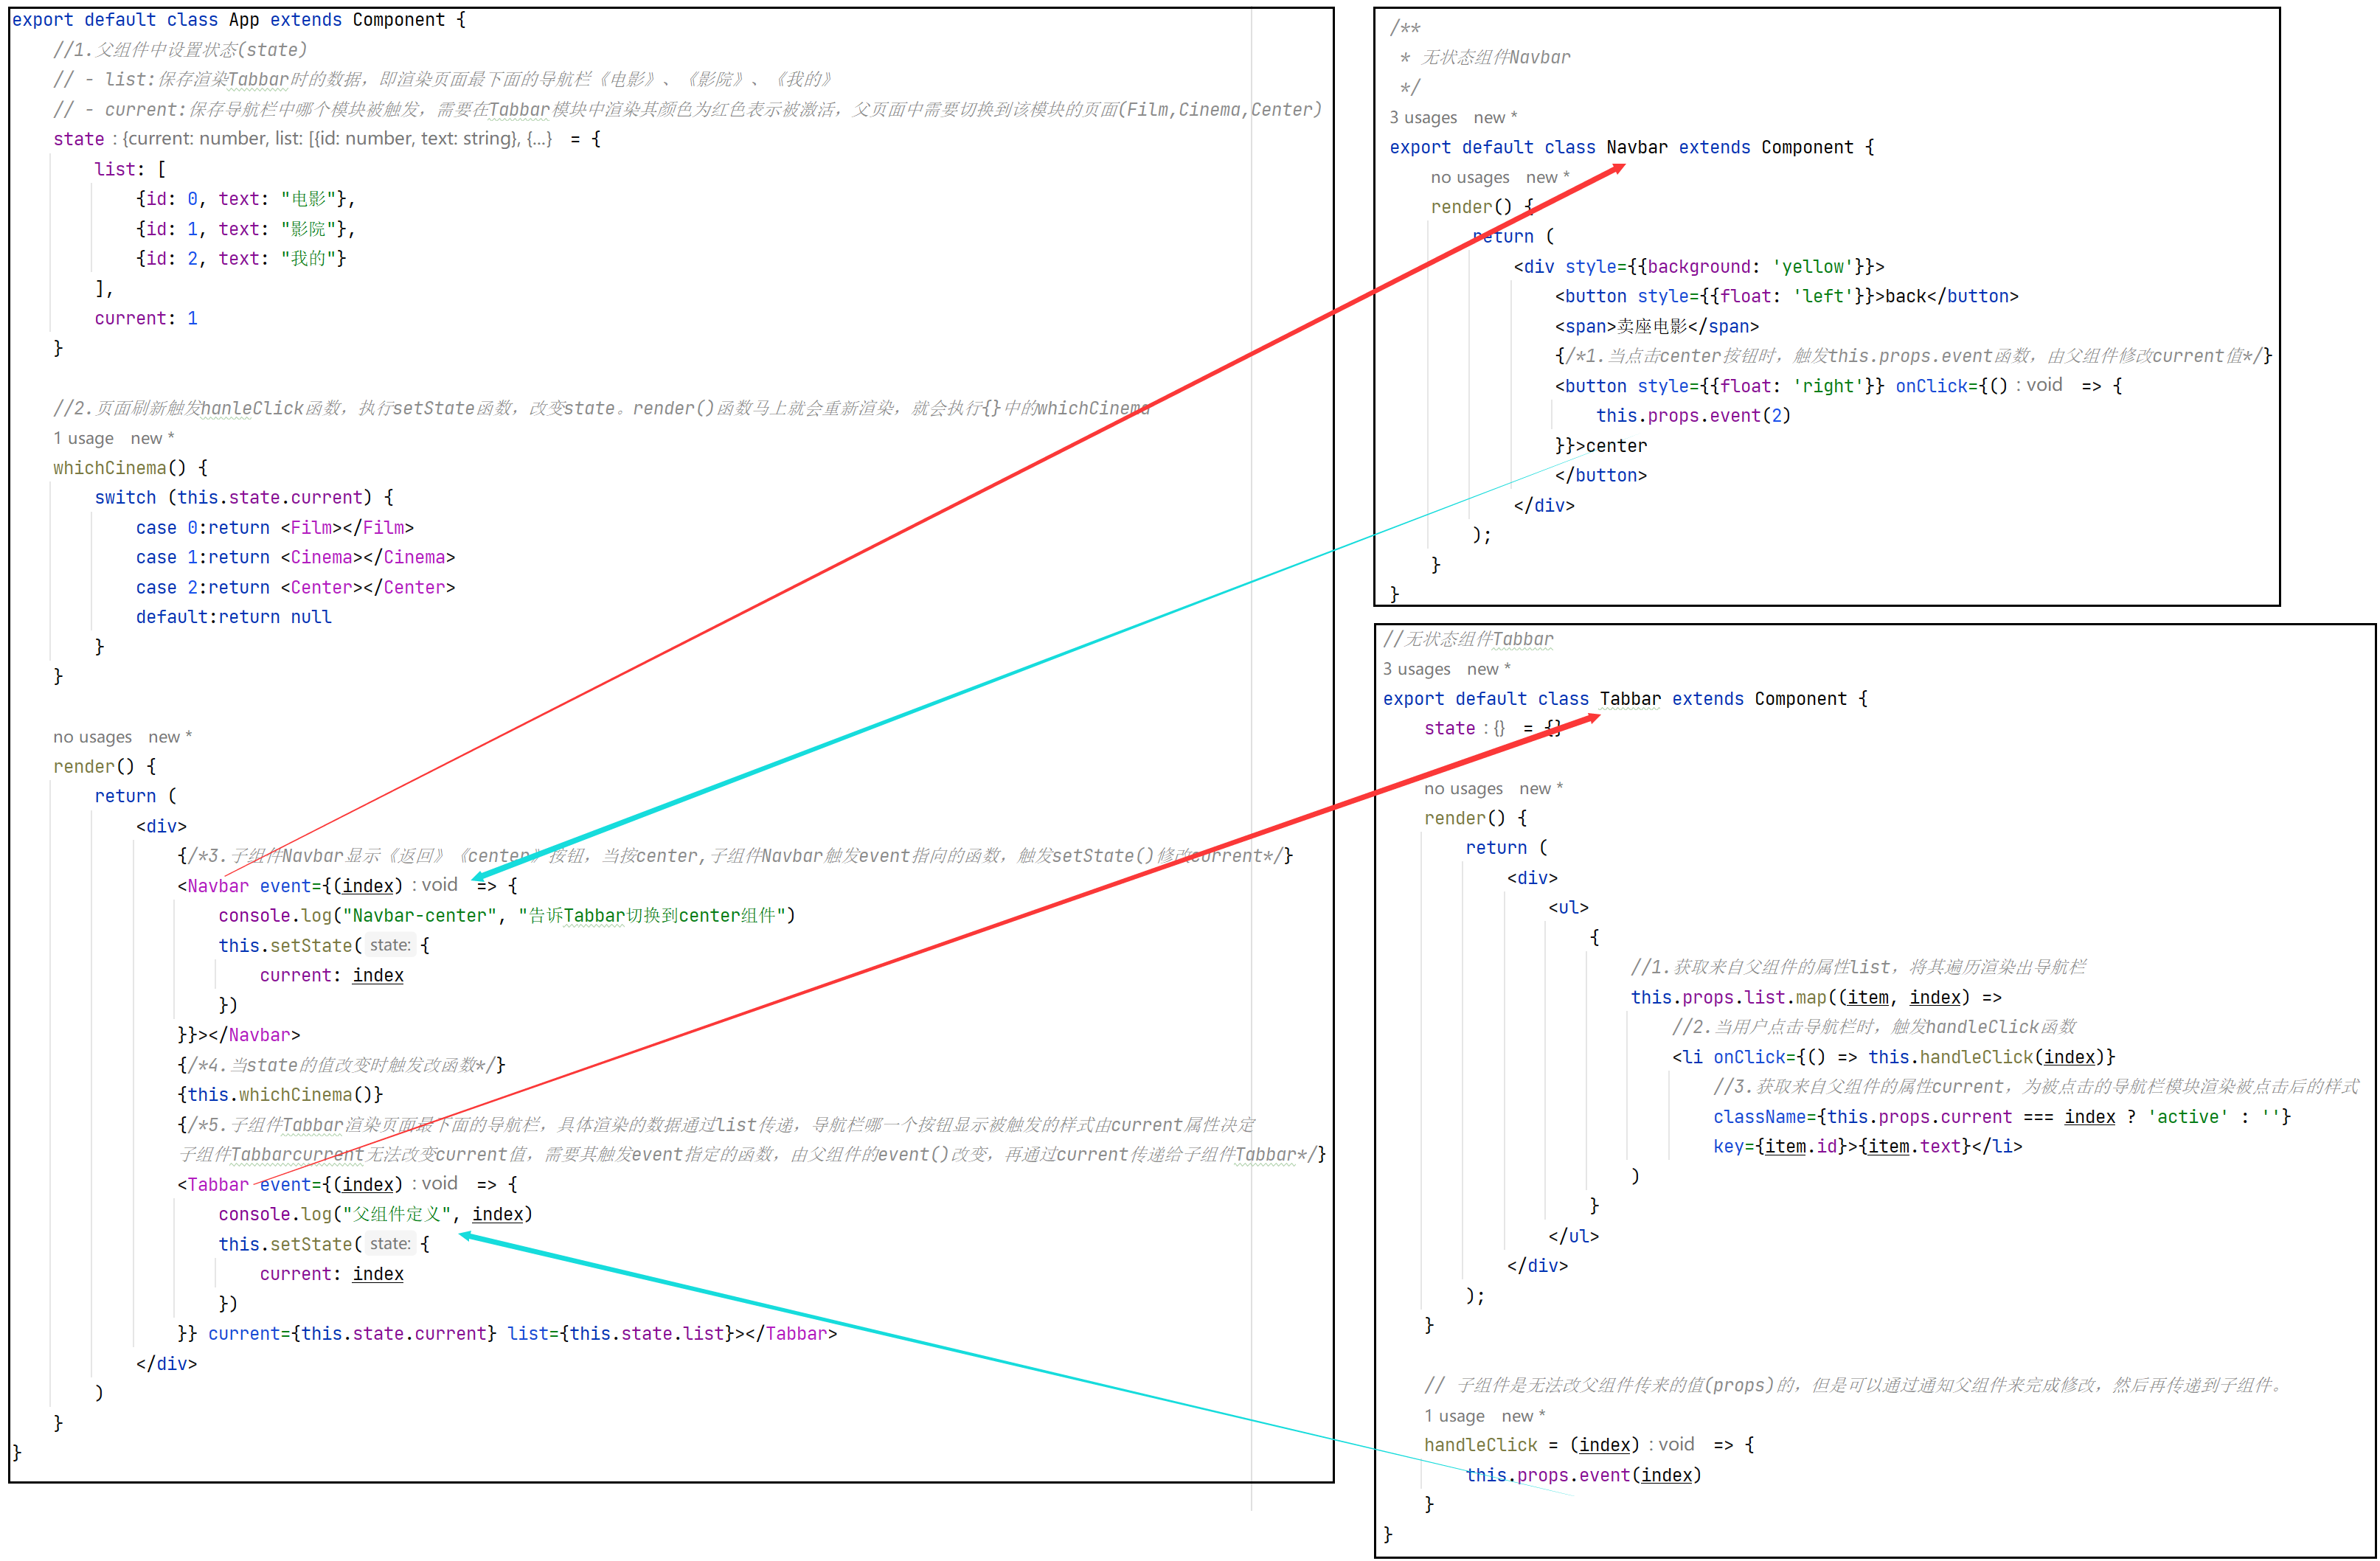Viewport: 2380px width, 1561px height.
Task: Click this.handleClick(index) in the li onClick
Action: click(x=1986, y=1057)
